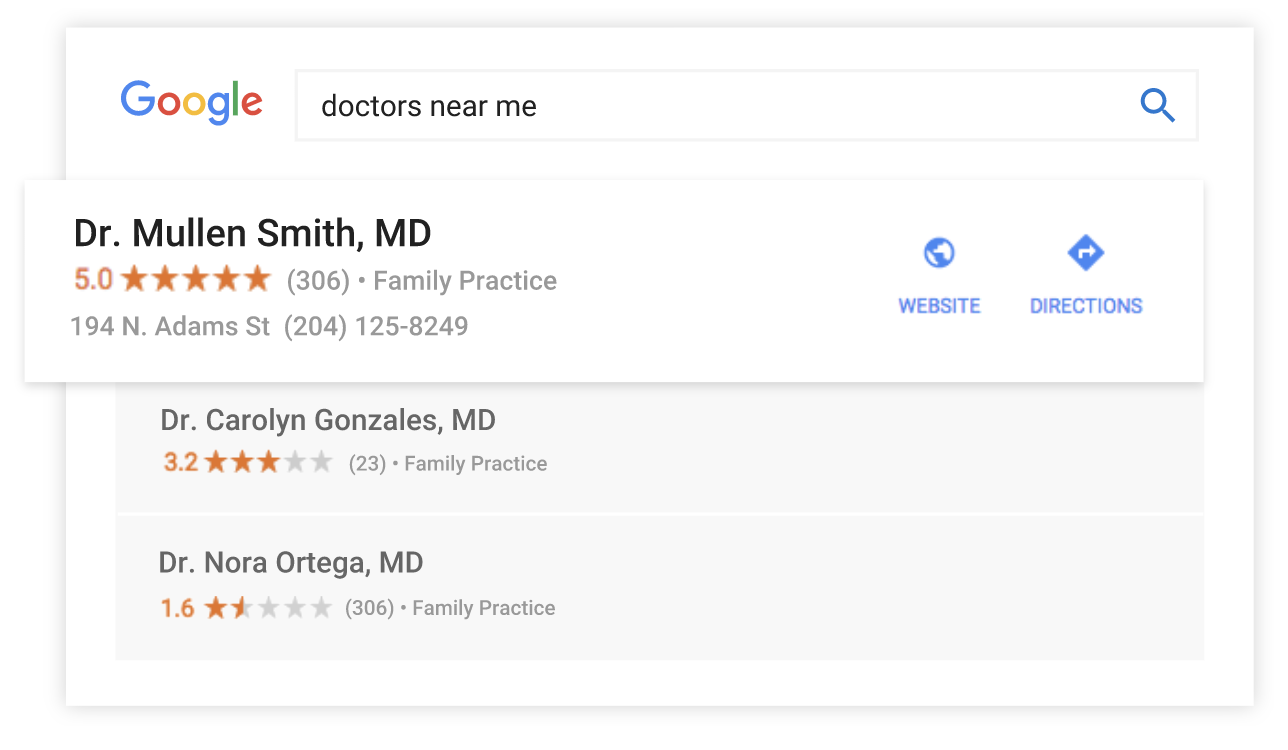Image resolution: width=1288 pixels, height=750 pixels.
Task: View the (306) reviews for Dr. Ortega
Action: pos(369,608)
